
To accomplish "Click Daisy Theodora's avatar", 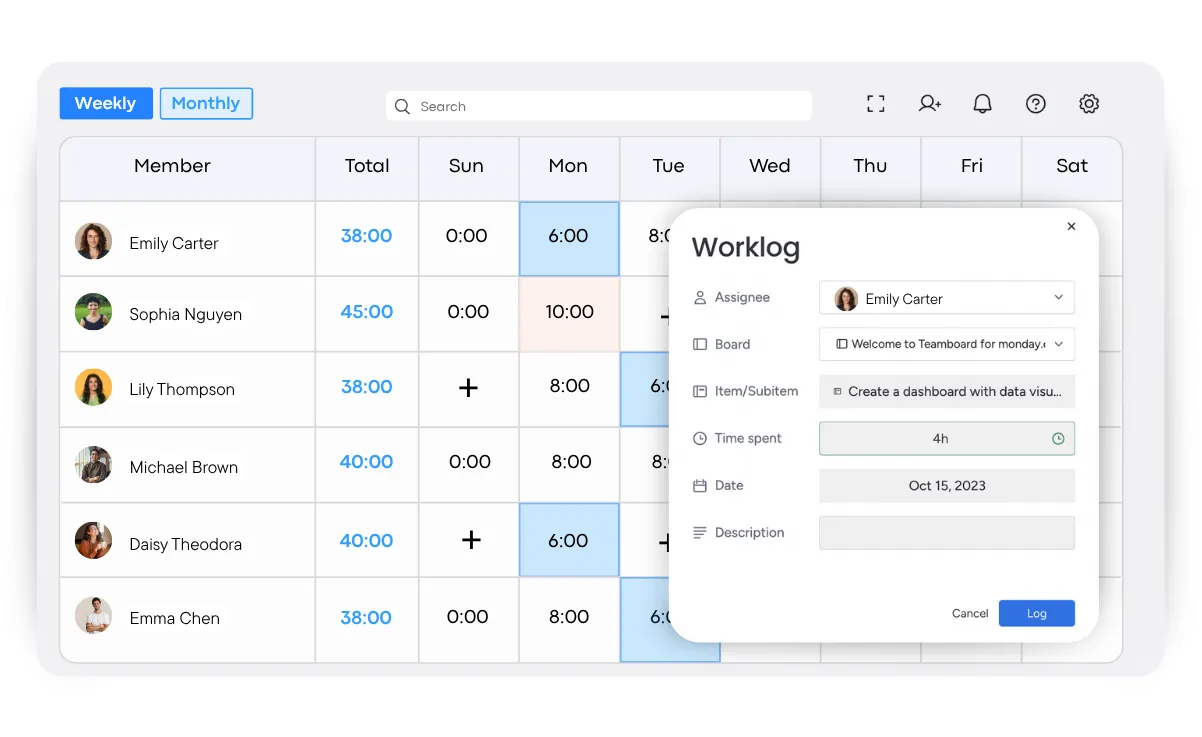I will pos(93,540).
